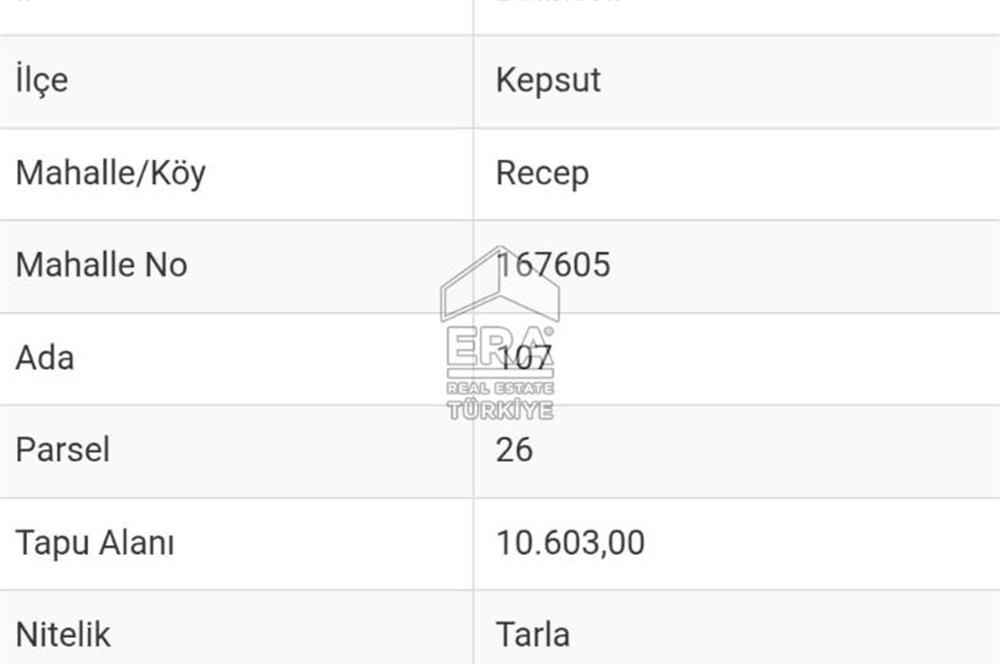This screenshot has width=1000, height=664.
Task: Select the Ada value 107
Action: click(x=524, y=358)
